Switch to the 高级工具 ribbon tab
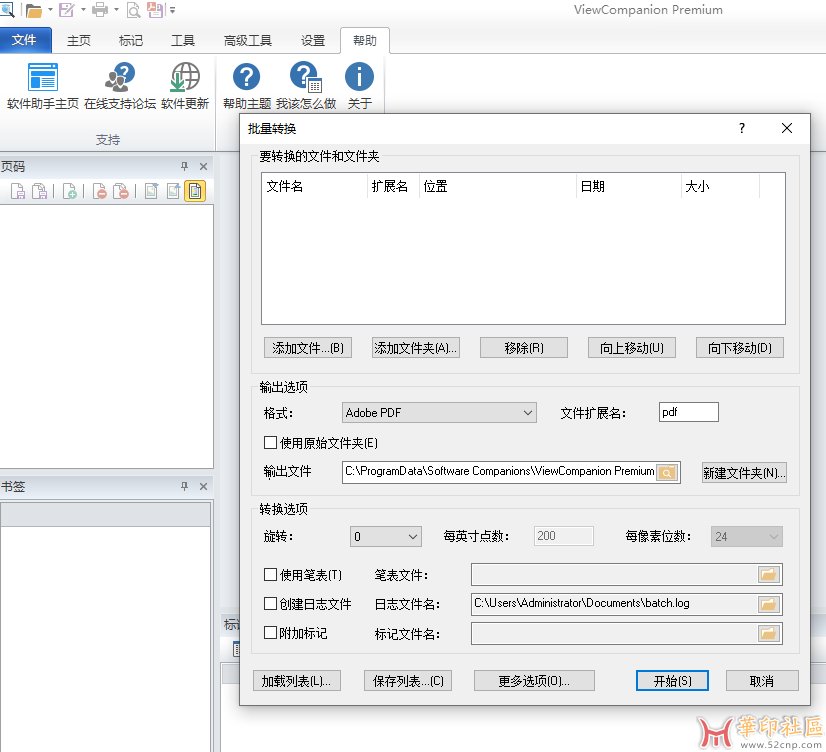 click(x=248, y=41)
